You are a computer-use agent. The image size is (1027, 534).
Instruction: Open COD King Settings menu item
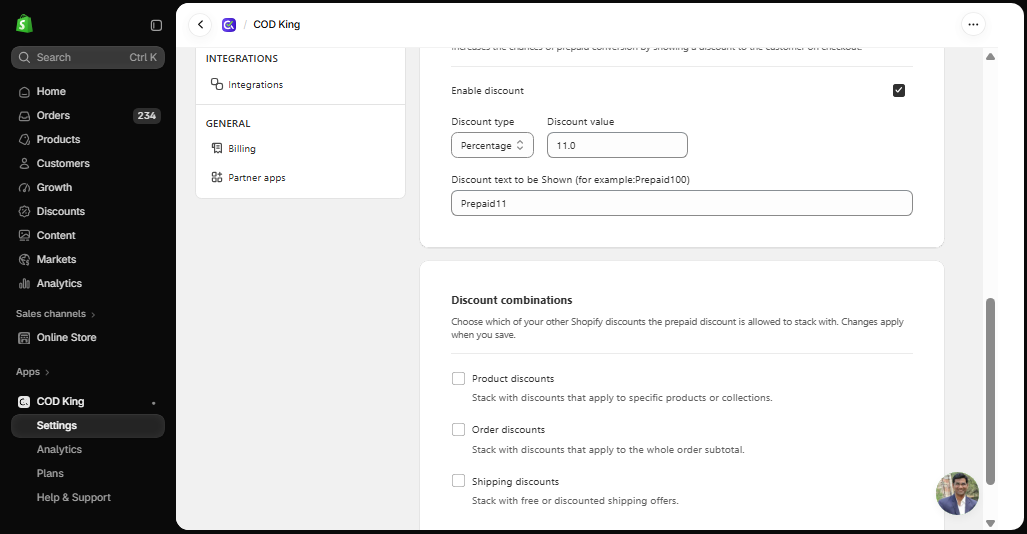coord(88,426)
